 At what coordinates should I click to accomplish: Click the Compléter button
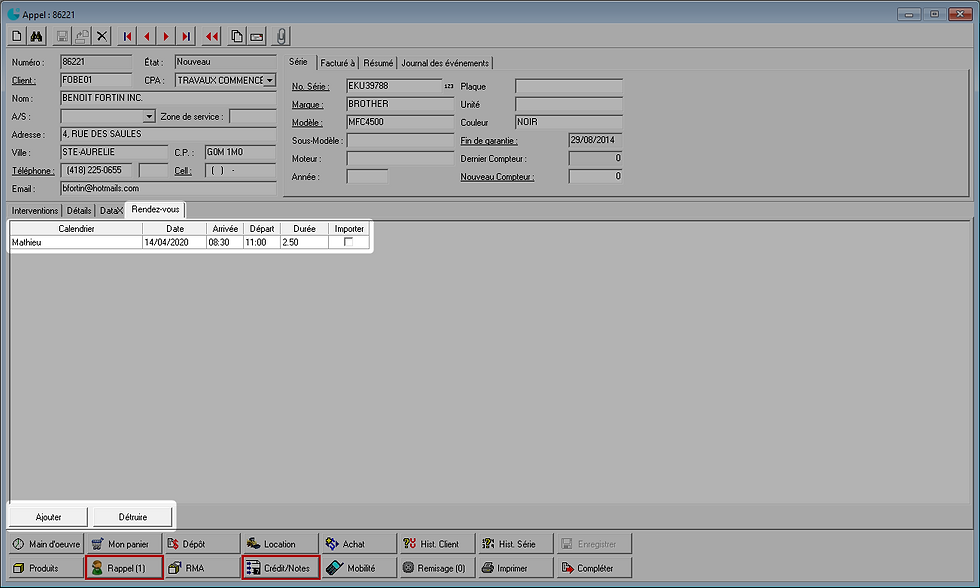[594, 567]
